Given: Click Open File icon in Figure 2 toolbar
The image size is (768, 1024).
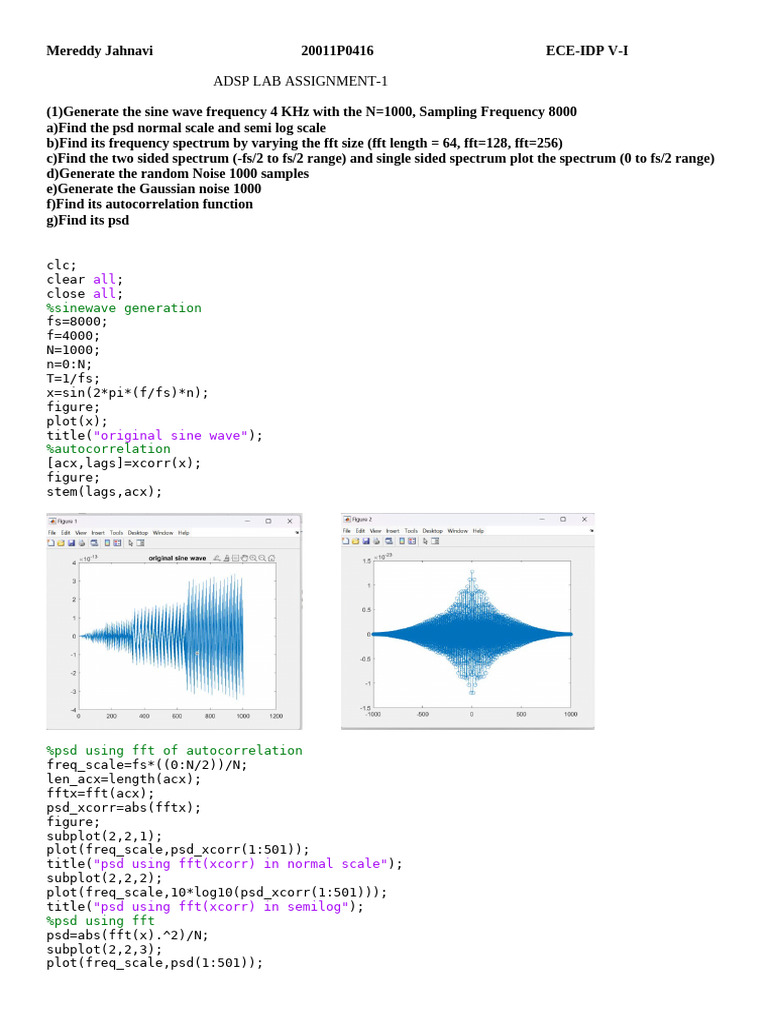Looking at the screenshot, I should [x=355, y=541].
